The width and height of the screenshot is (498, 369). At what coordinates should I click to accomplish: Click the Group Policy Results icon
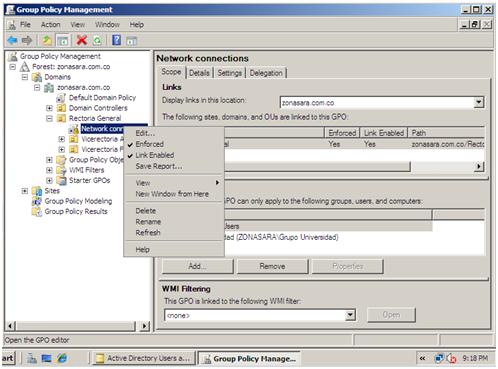pos(37,211)
